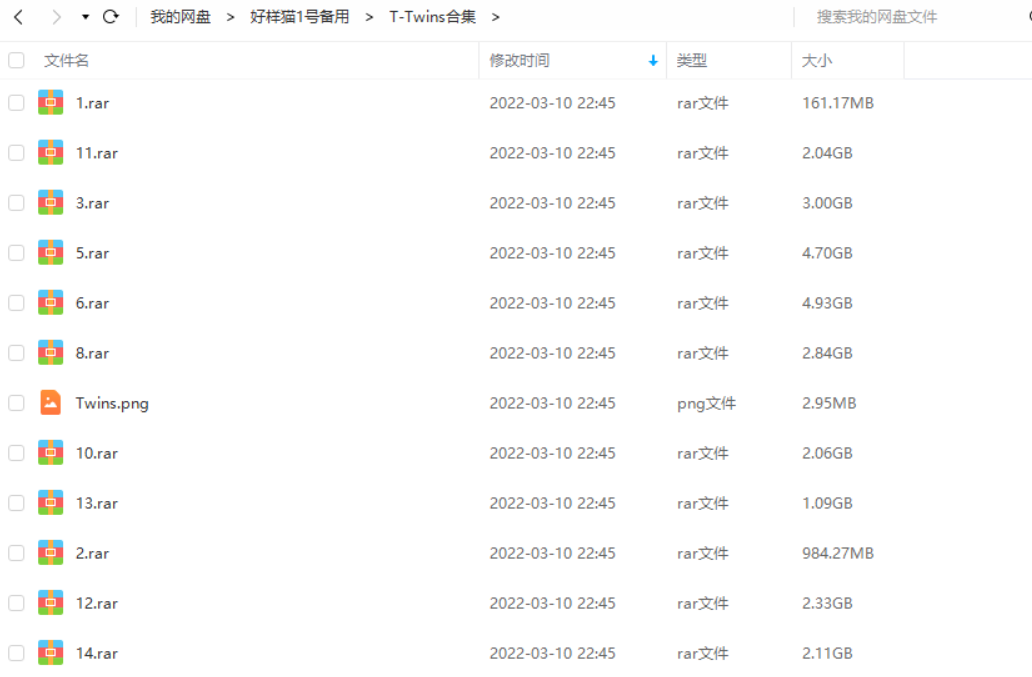Click the 13.rar archive icon

click(x=51, y=503)
